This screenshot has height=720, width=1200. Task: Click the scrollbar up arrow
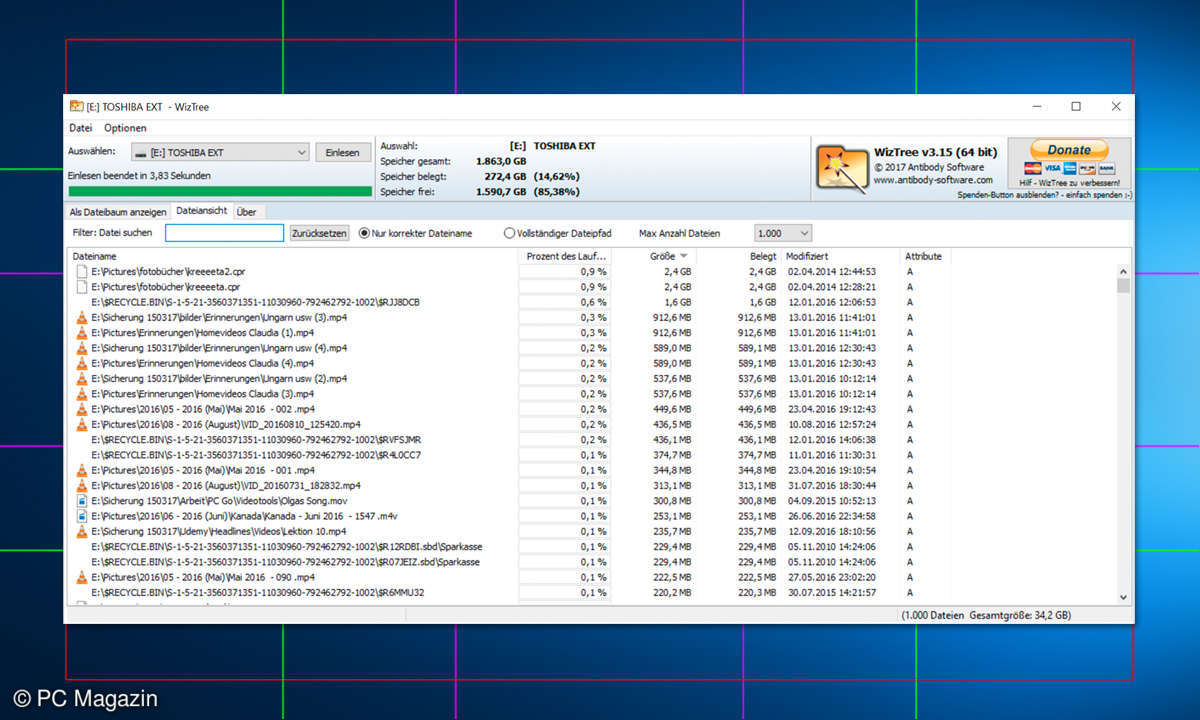click(1123, 270)
